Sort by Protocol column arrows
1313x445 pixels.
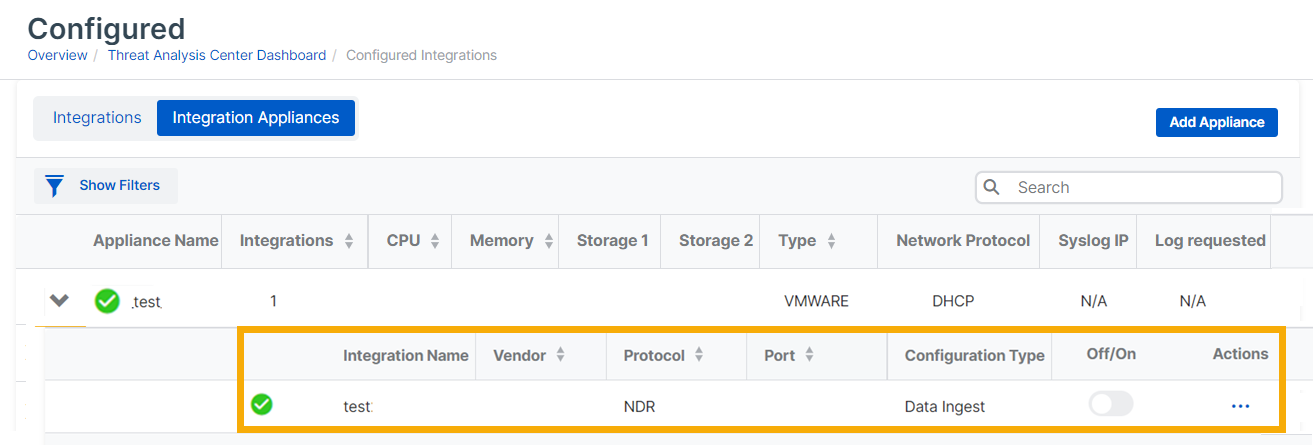699,355
